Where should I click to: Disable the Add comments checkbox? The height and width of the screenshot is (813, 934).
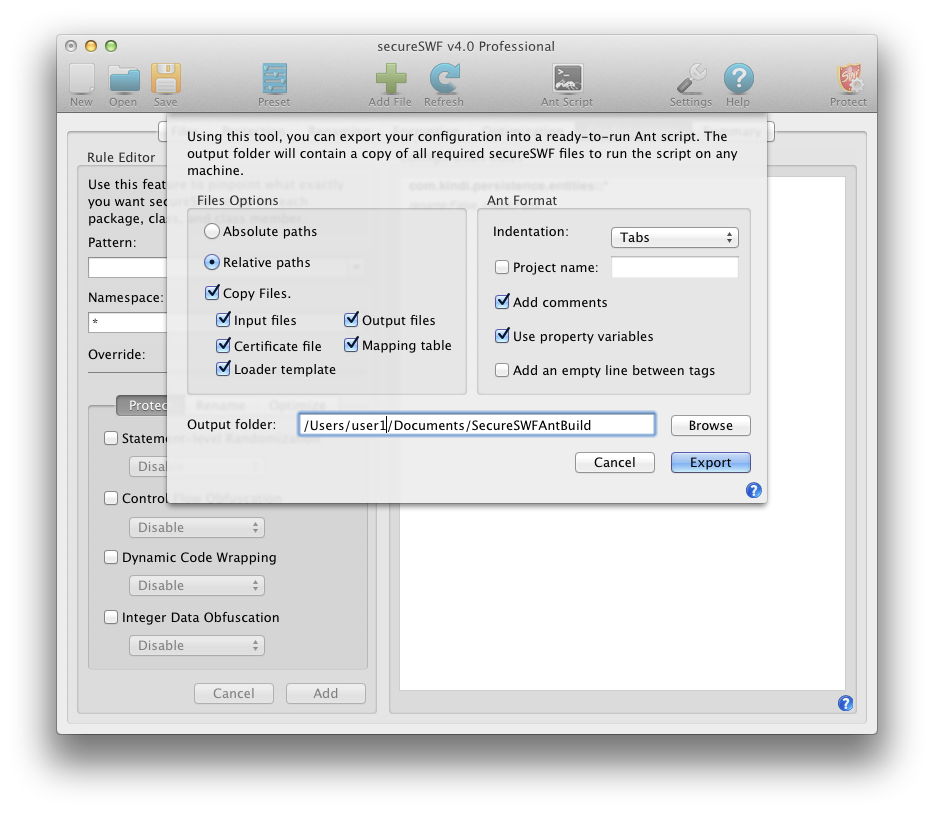502,302
